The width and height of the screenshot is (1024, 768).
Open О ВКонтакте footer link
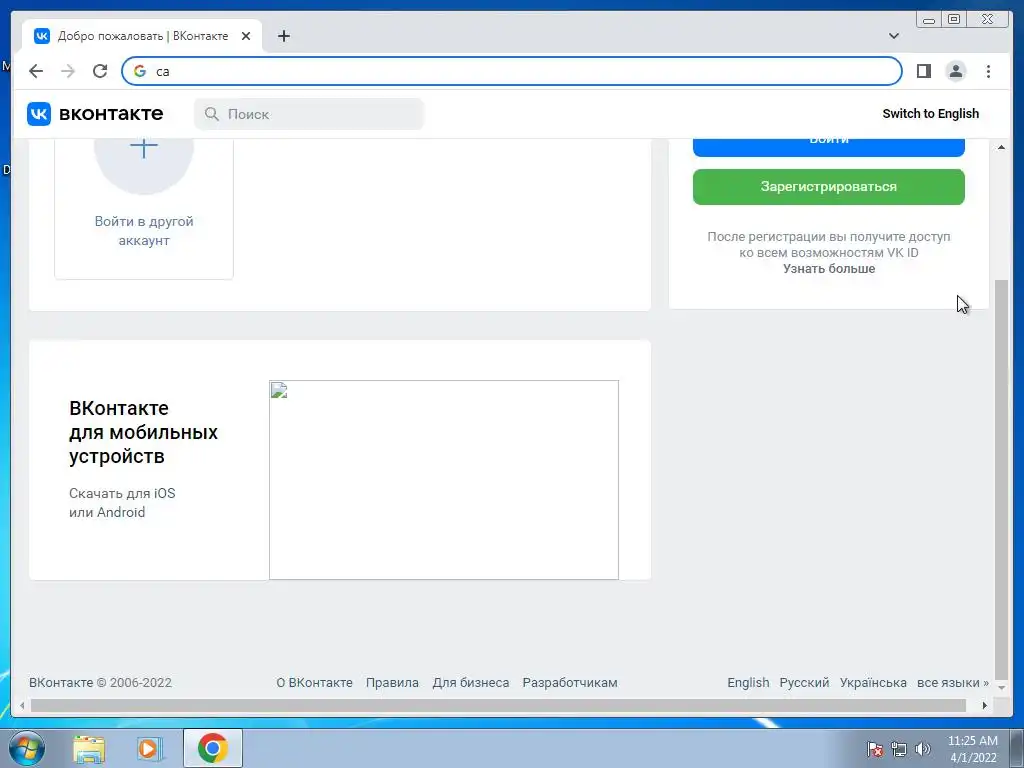pos(314,682)
